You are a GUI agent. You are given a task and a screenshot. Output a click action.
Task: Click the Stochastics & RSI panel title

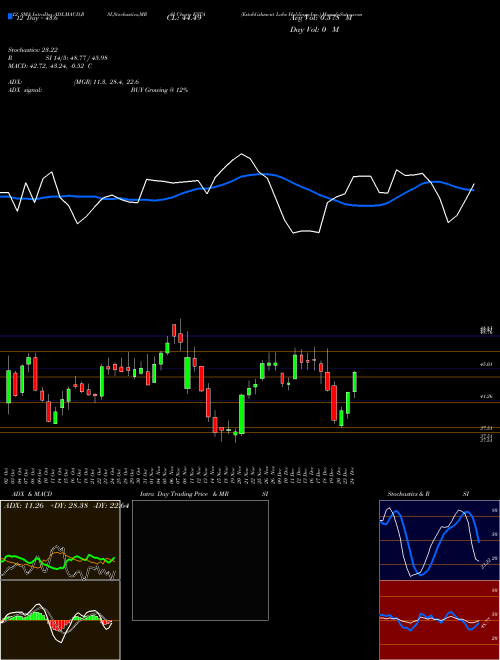[x=428, y=494]
